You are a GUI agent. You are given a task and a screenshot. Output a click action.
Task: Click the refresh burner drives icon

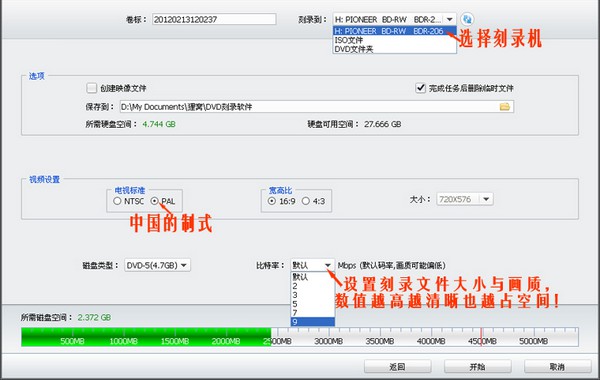coord(467,19)
